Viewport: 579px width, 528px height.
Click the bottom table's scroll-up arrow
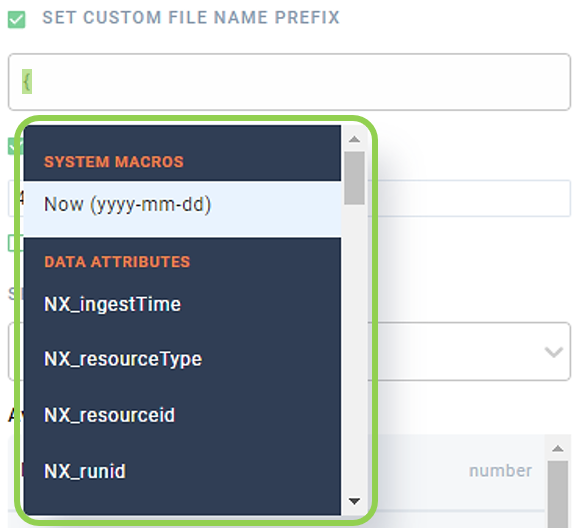click(558, 449)
